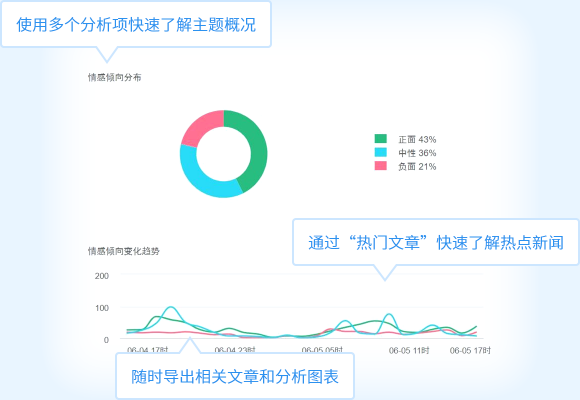Click the 06-05 17时 axis label
Viewport: 580px width, 400px height.
470,350
